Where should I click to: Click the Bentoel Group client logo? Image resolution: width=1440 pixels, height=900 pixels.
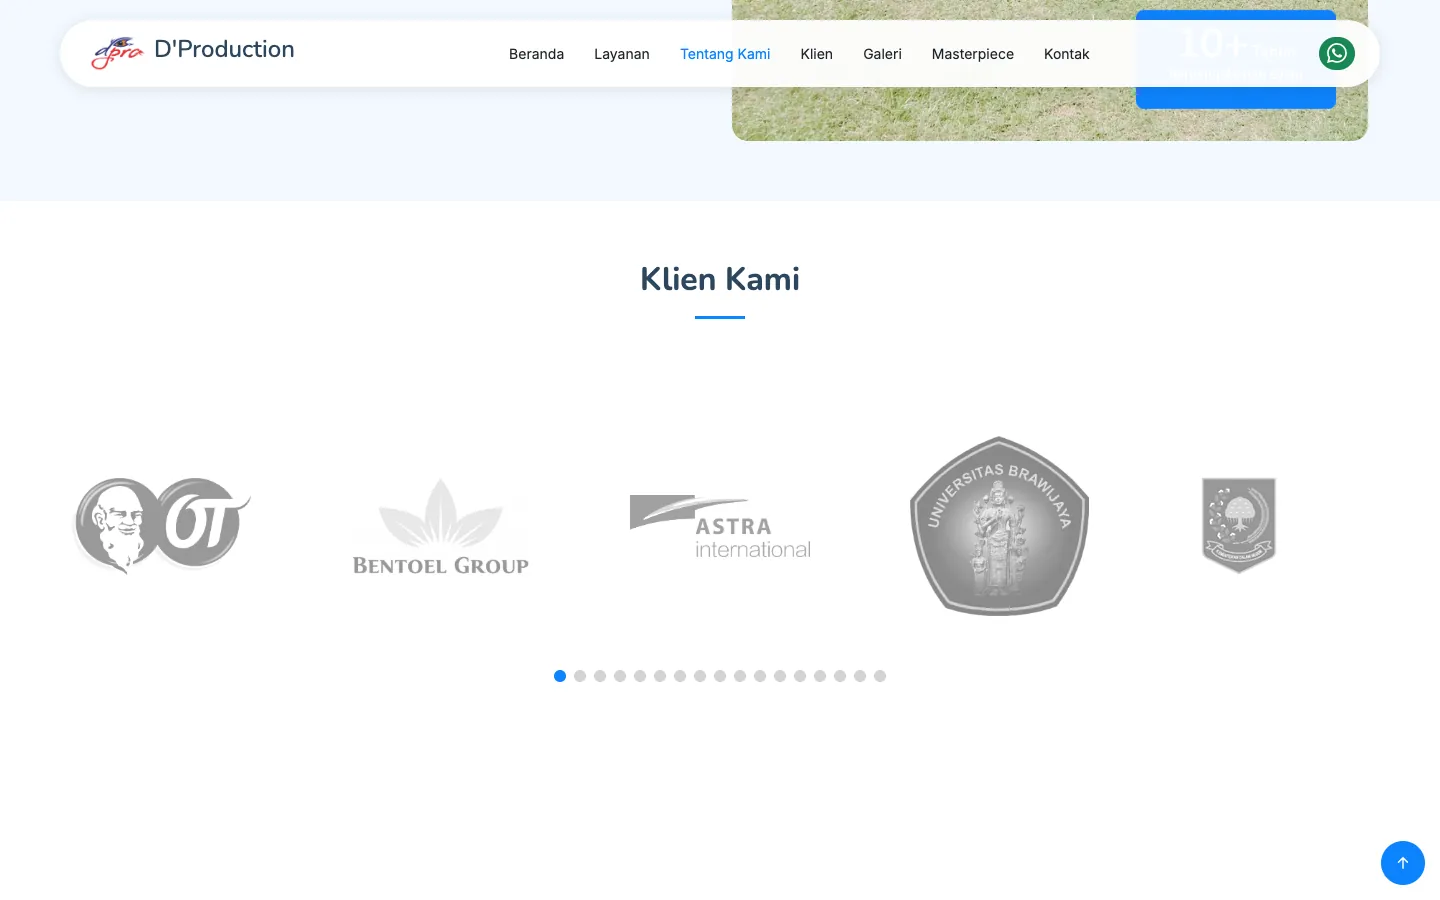coord(441,526)
